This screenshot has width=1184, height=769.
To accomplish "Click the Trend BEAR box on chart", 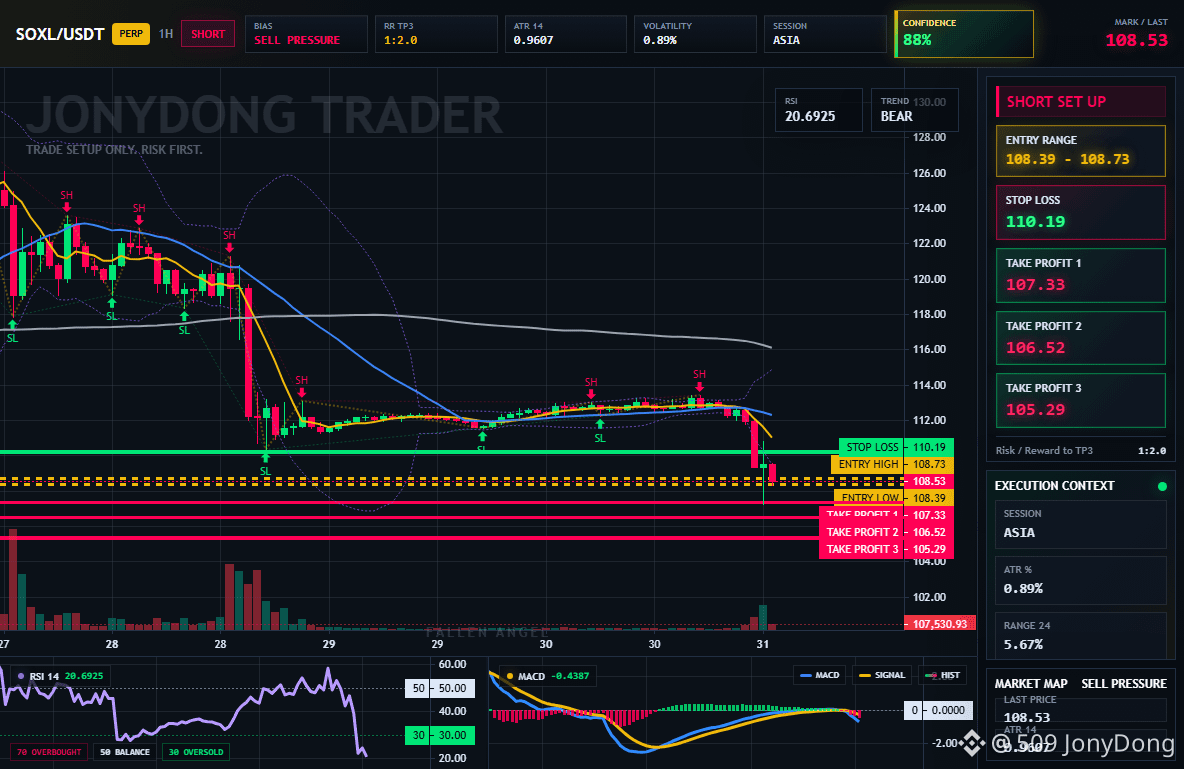I will [914, 110].
